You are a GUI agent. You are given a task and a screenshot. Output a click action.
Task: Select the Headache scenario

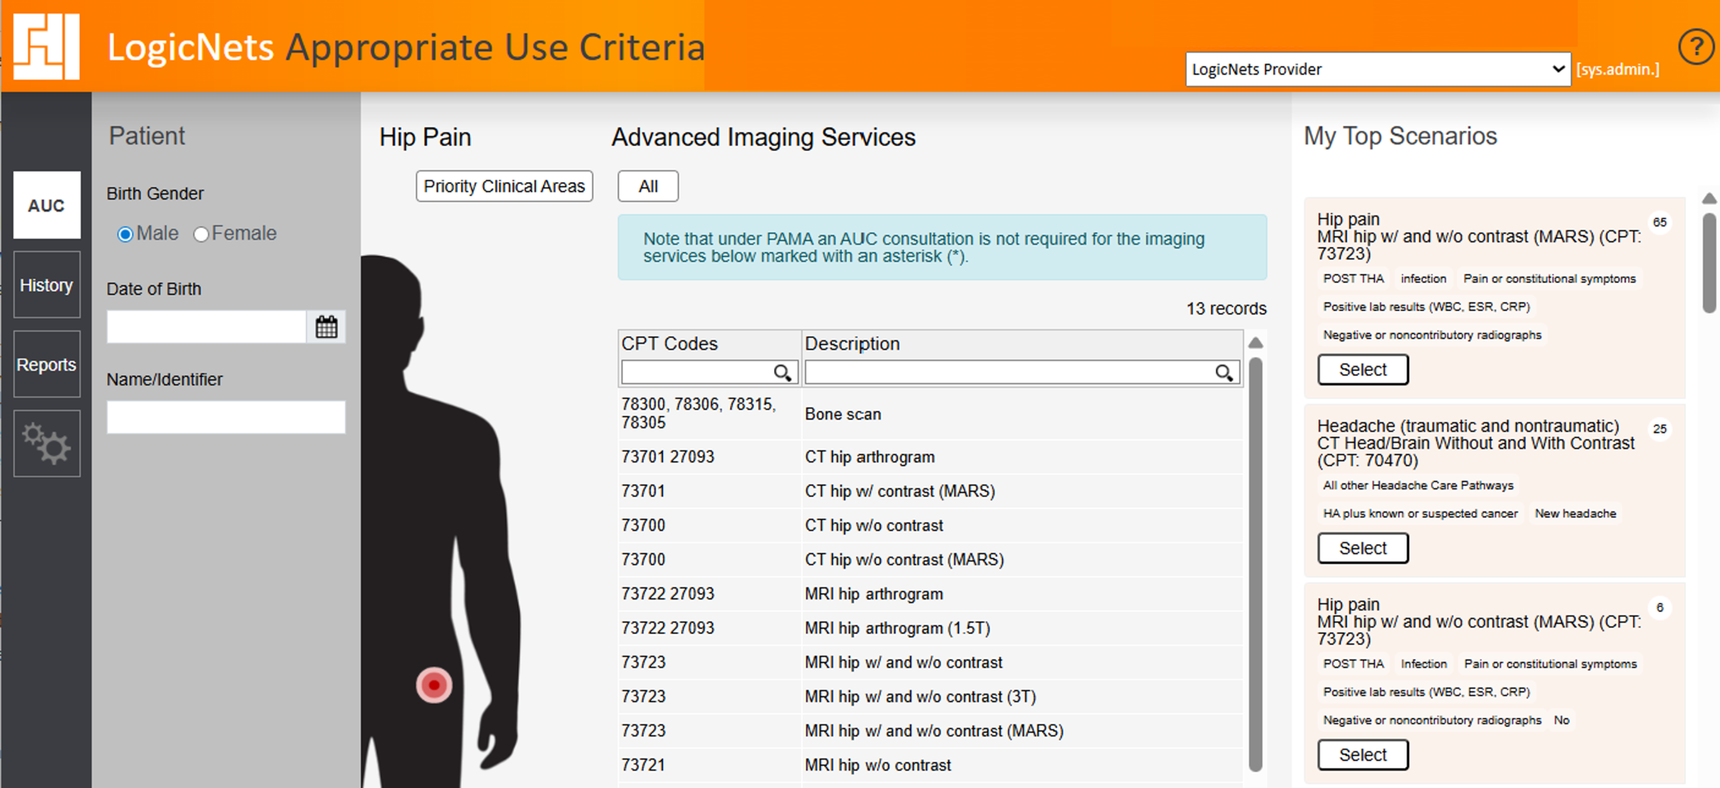click(x=1362, y=548)
